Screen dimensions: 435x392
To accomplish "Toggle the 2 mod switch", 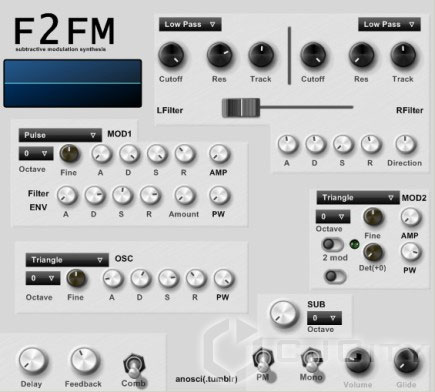I will [x=333, y=244].
